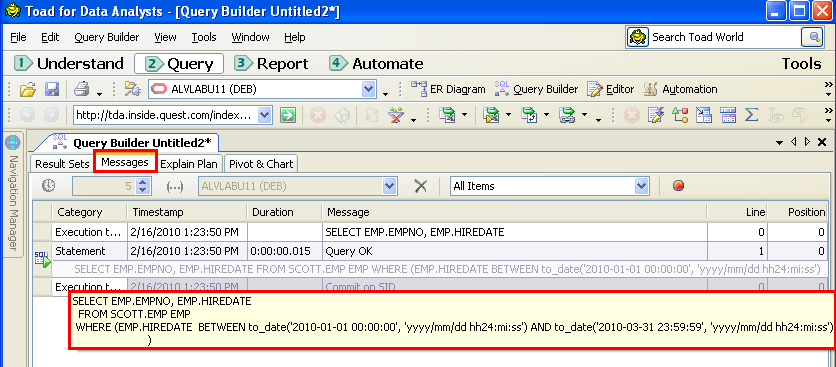
Task: Switch to the Pivot & Chart tab
Action: tap(261, 164)
